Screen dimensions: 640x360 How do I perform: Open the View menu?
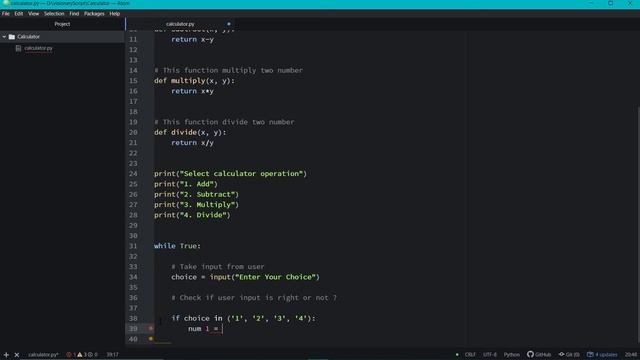click(x=33, y=13)
